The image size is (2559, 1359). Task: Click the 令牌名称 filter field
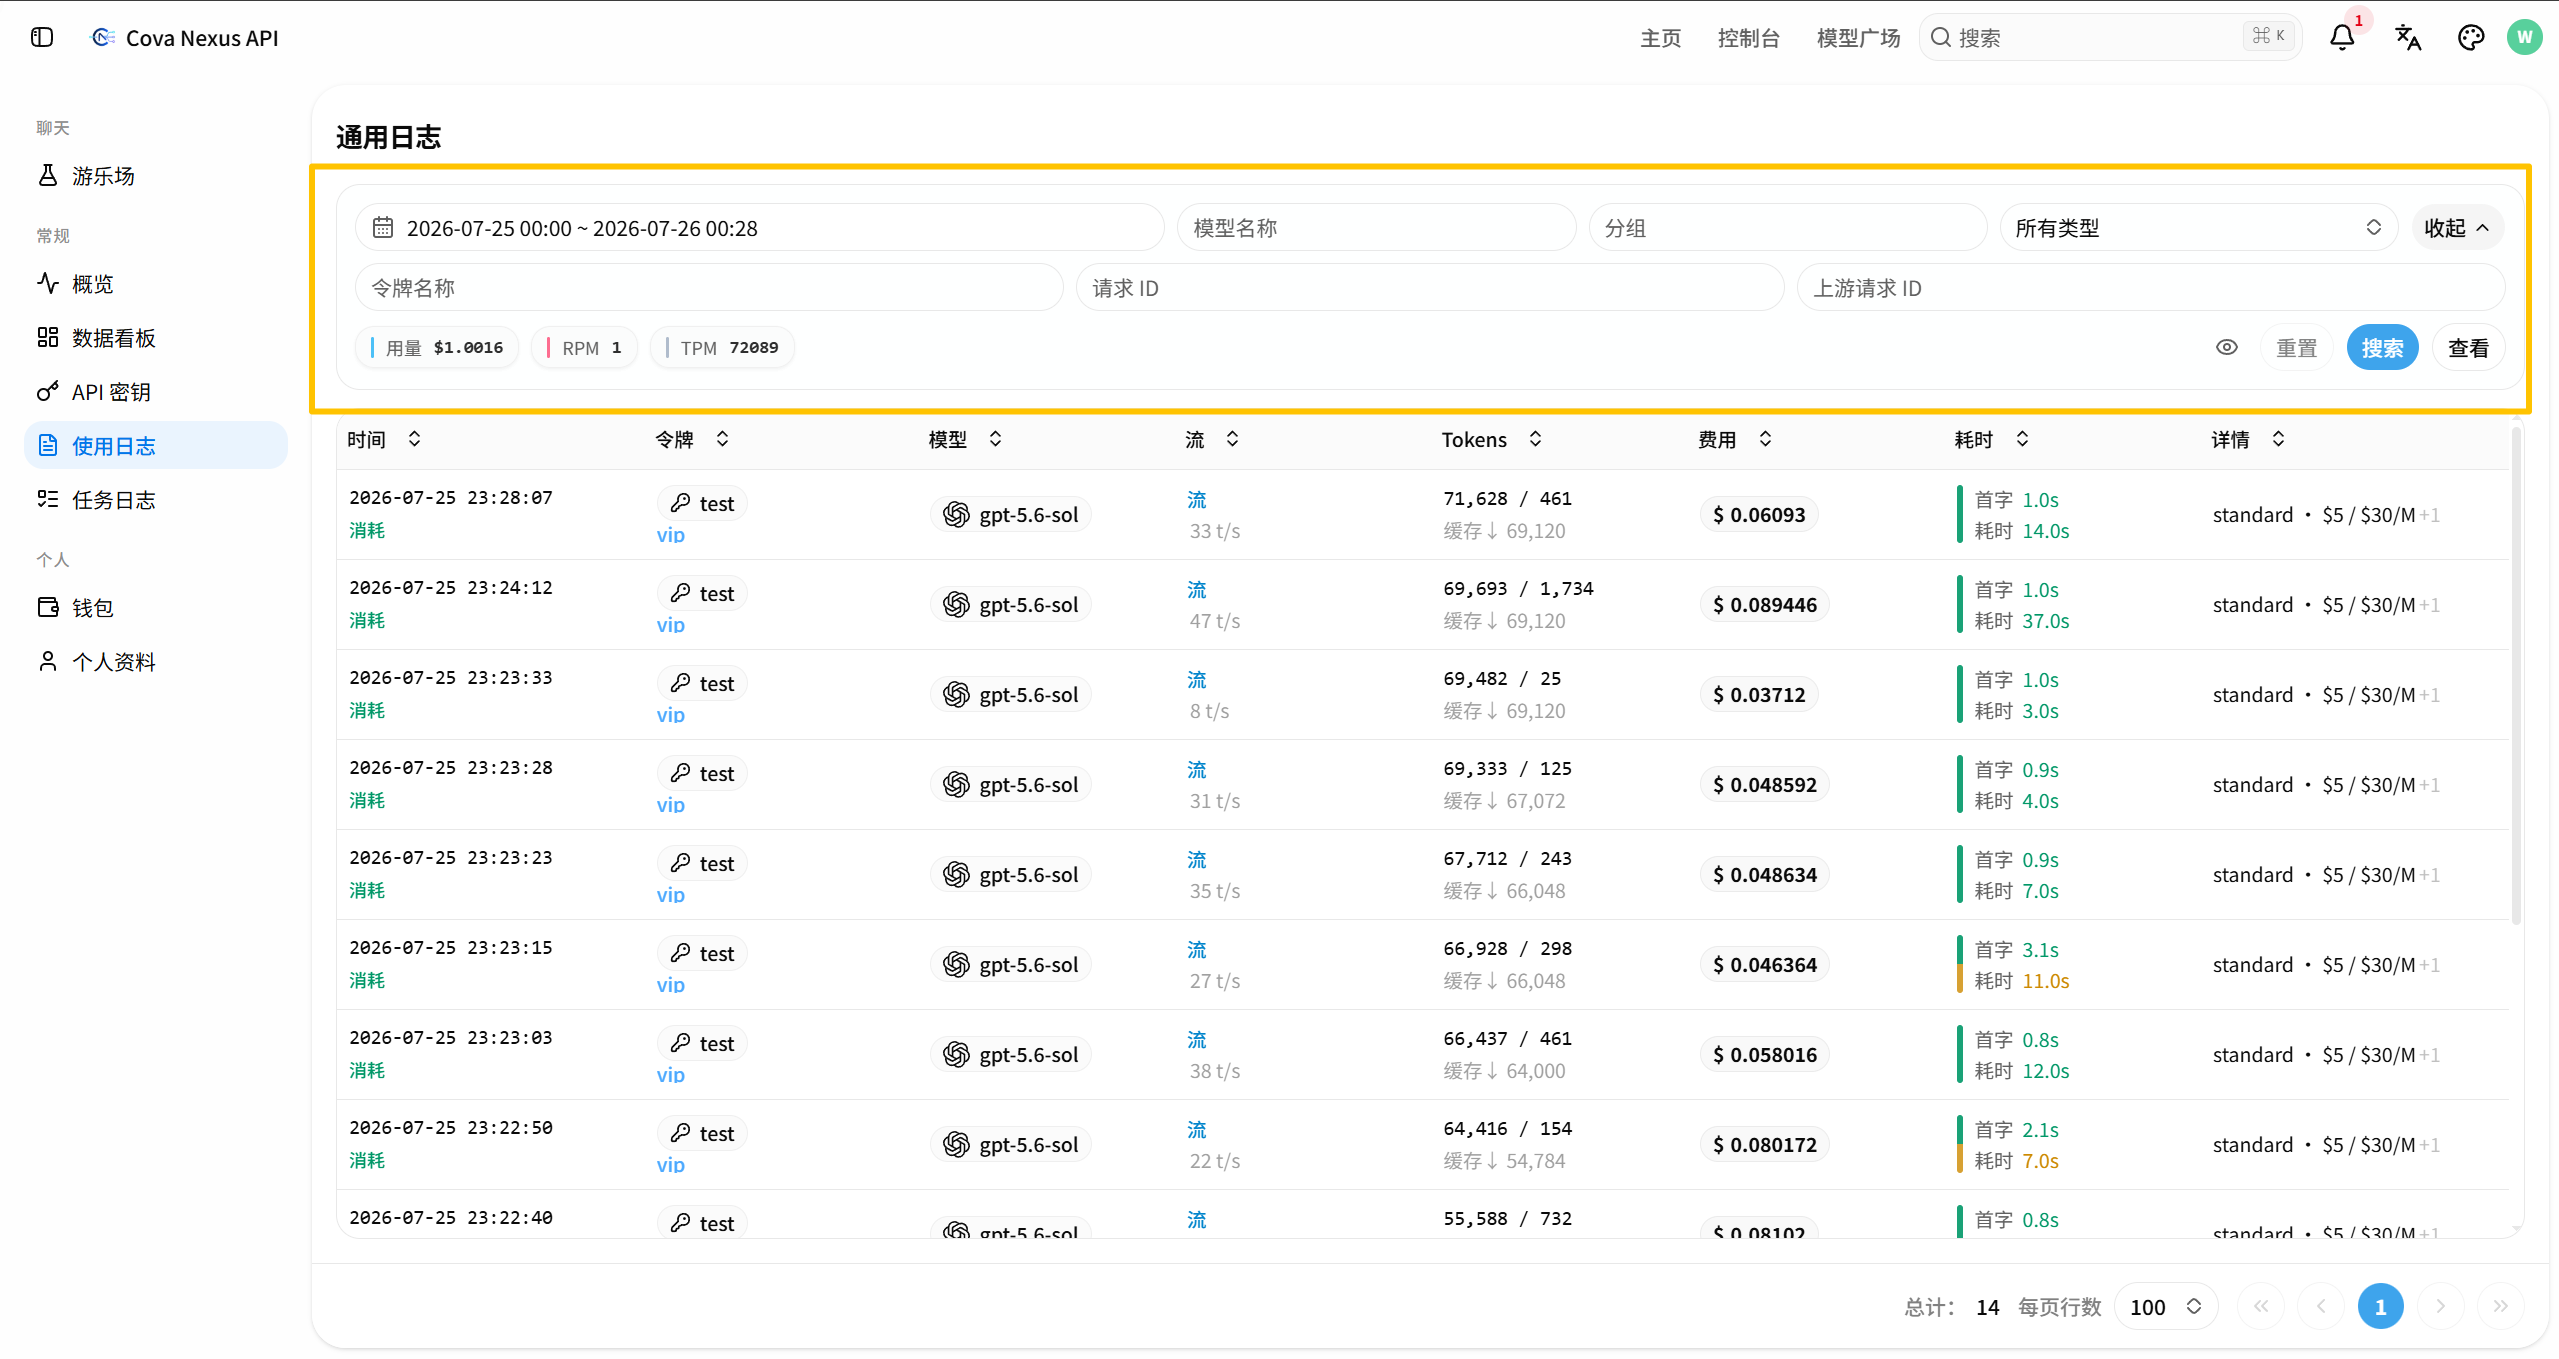click(709, 288)
